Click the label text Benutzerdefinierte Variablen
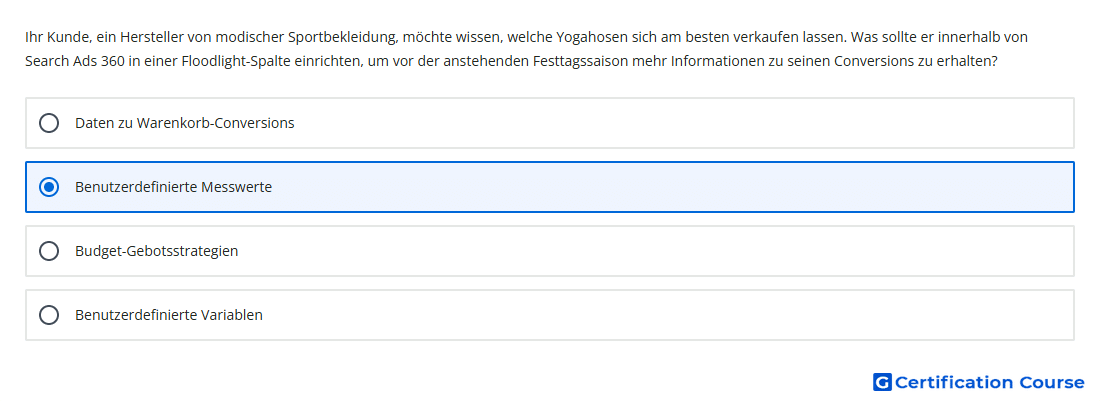This screenshot has height=401, width=1100. [168, 315]
